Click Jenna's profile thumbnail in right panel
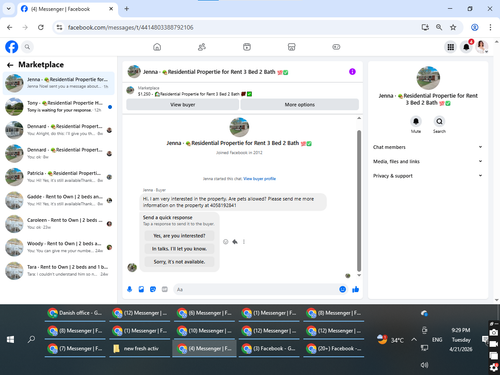The width and height of the screenshot is (500, 375). (428, 78)
